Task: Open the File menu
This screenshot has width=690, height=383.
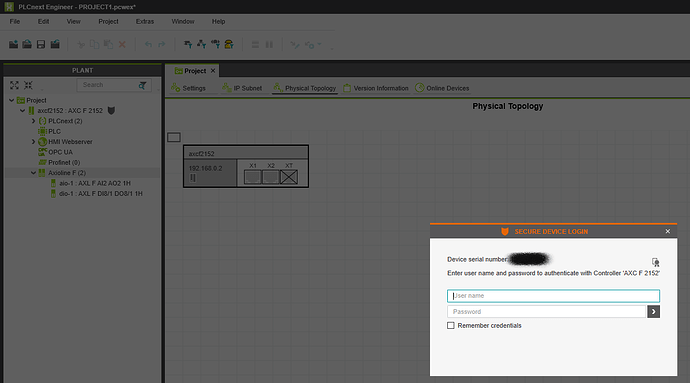Action: pos(15,22)
